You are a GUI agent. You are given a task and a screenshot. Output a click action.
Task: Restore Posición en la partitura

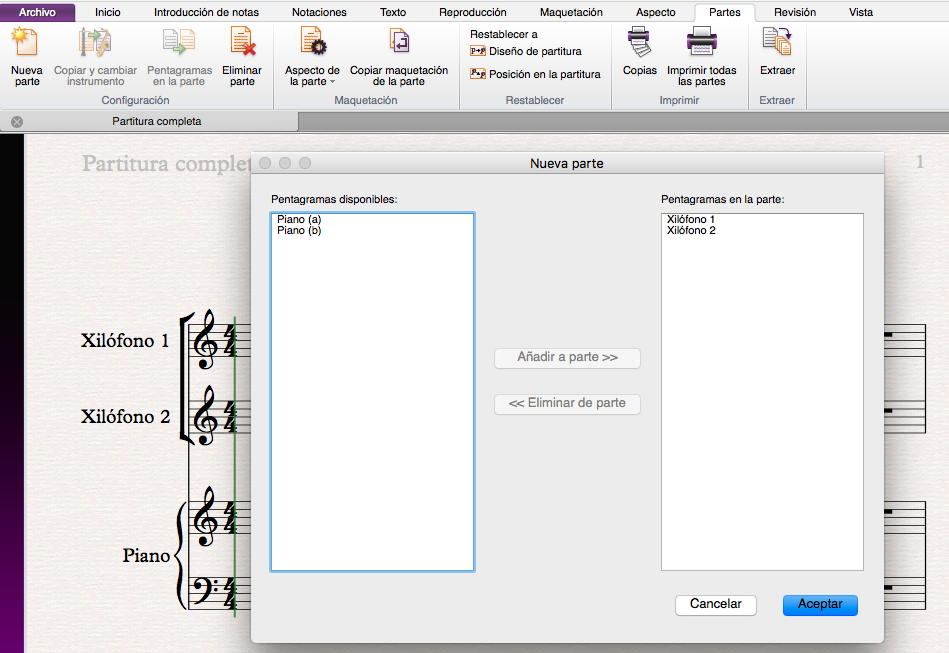544,74
